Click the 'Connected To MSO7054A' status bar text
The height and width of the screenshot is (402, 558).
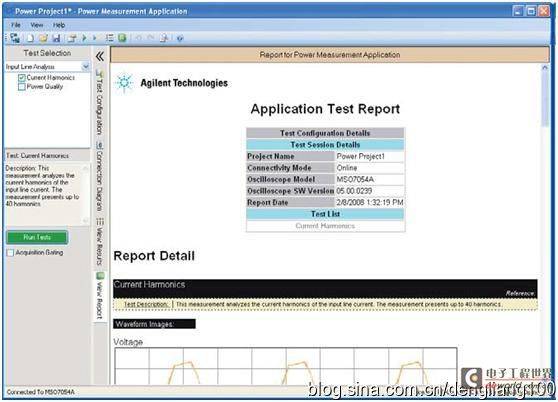tap(40, 392)
